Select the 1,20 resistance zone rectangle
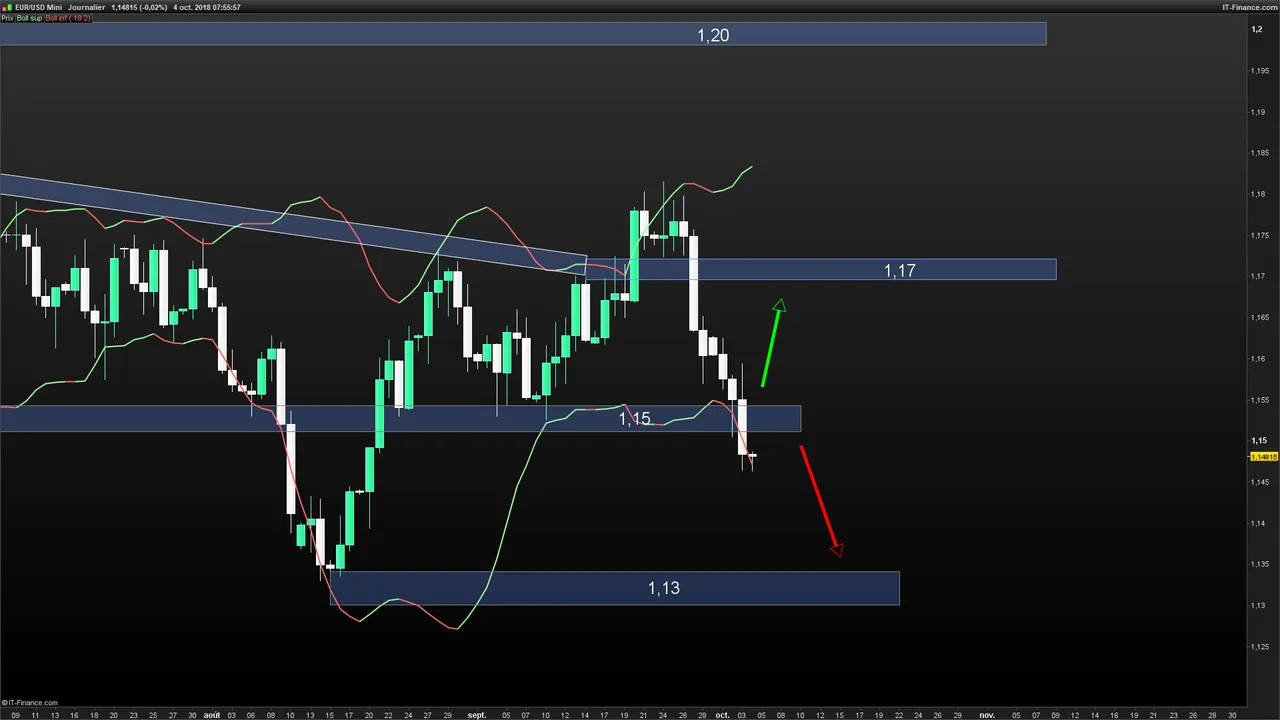This screenshot has height=720, width=1280. [523, 34]
